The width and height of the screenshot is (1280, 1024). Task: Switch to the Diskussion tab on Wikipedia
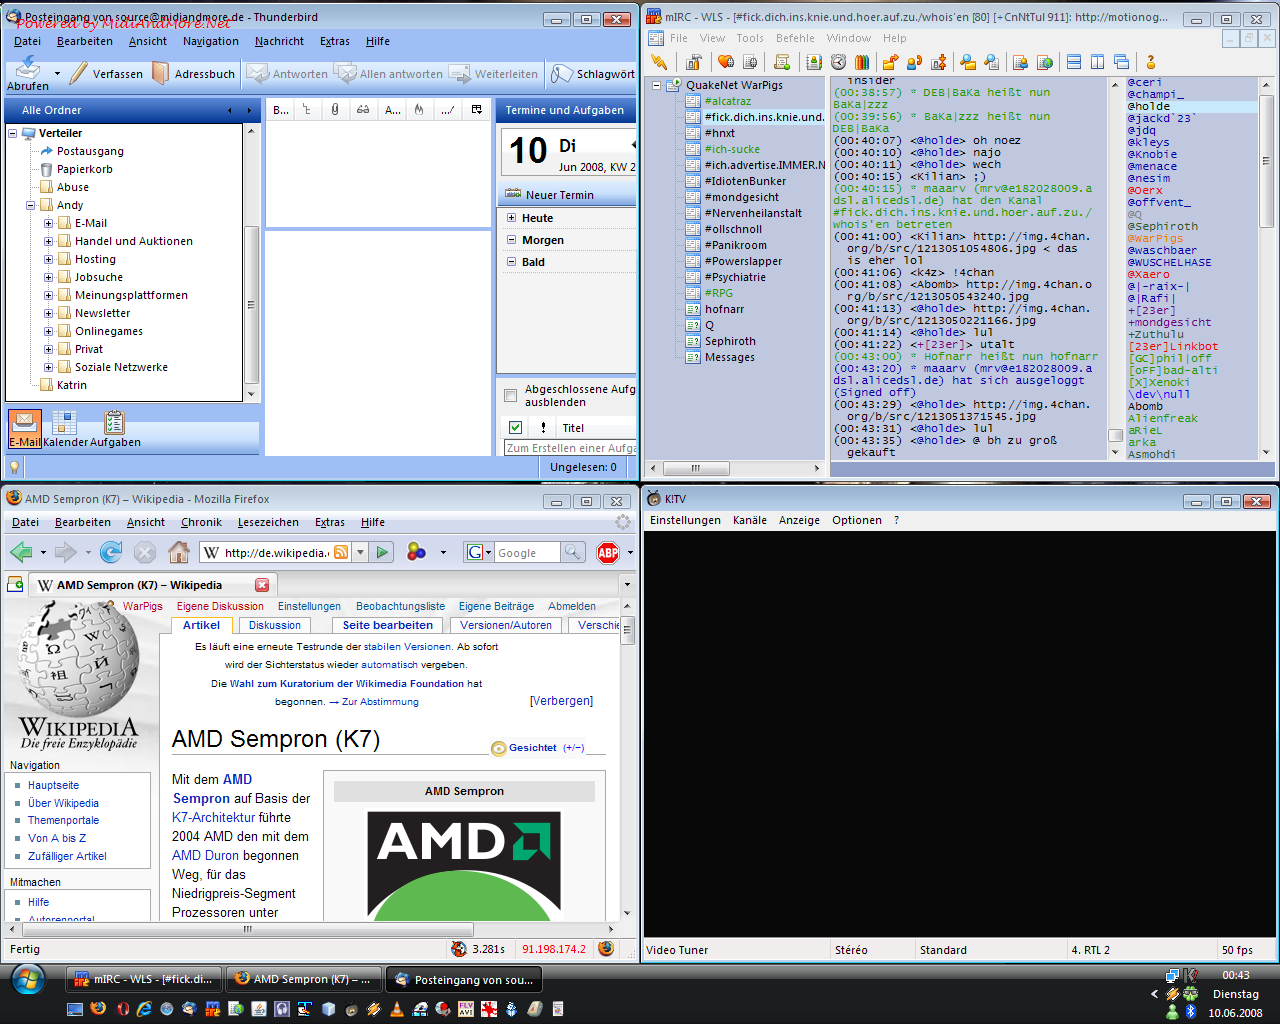click(x=274, y=625)
